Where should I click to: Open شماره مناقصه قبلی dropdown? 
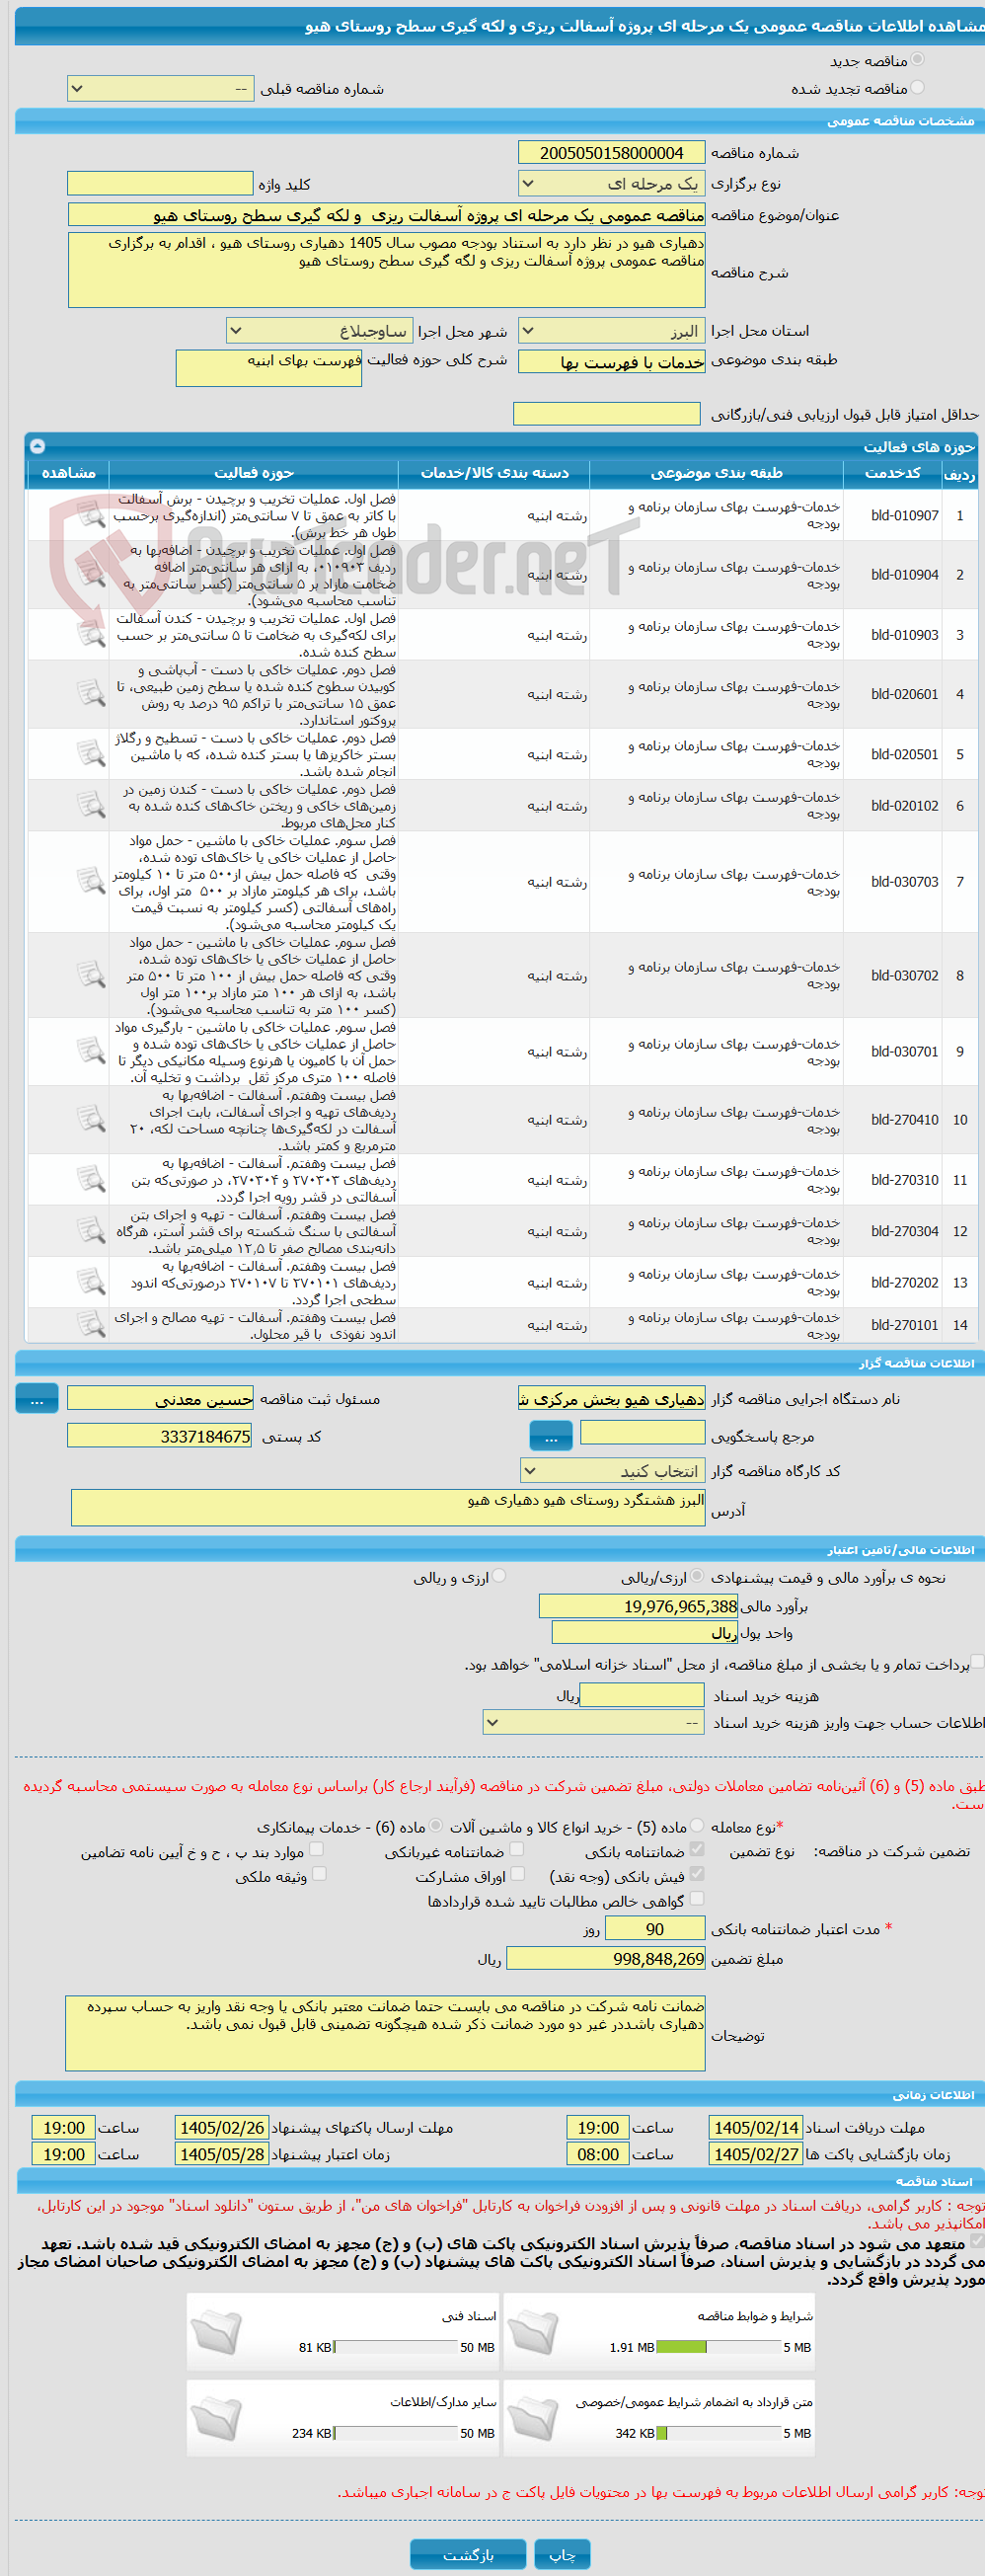(160, 89)
